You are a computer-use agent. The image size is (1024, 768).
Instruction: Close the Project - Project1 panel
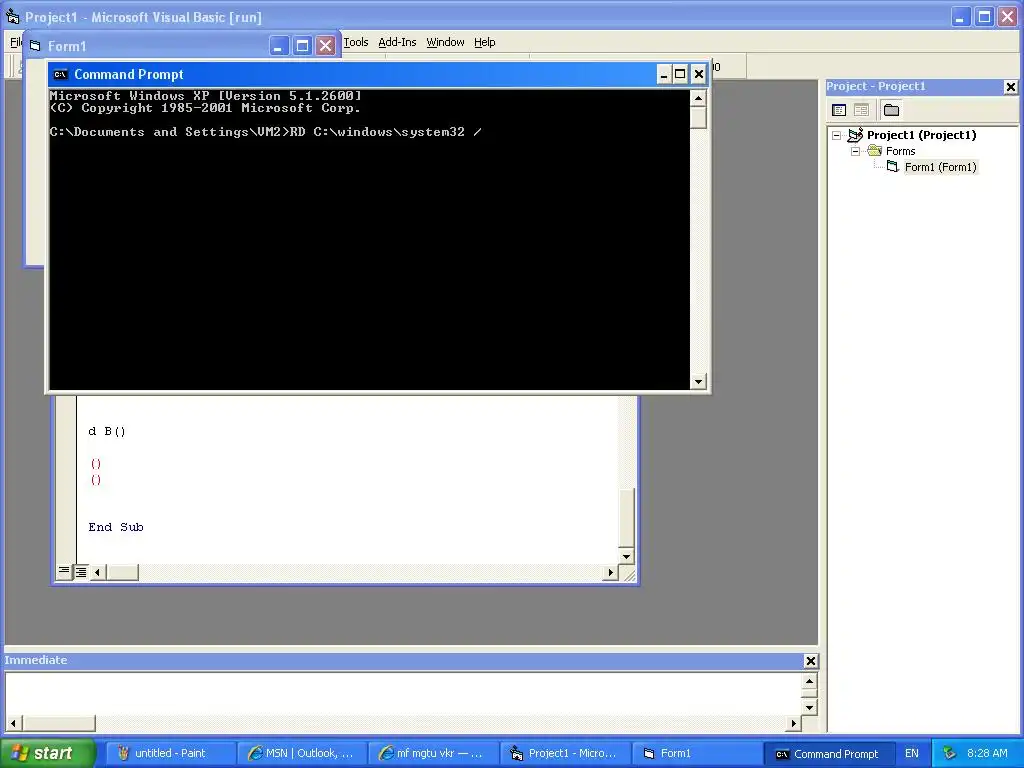click(1010, 87)
